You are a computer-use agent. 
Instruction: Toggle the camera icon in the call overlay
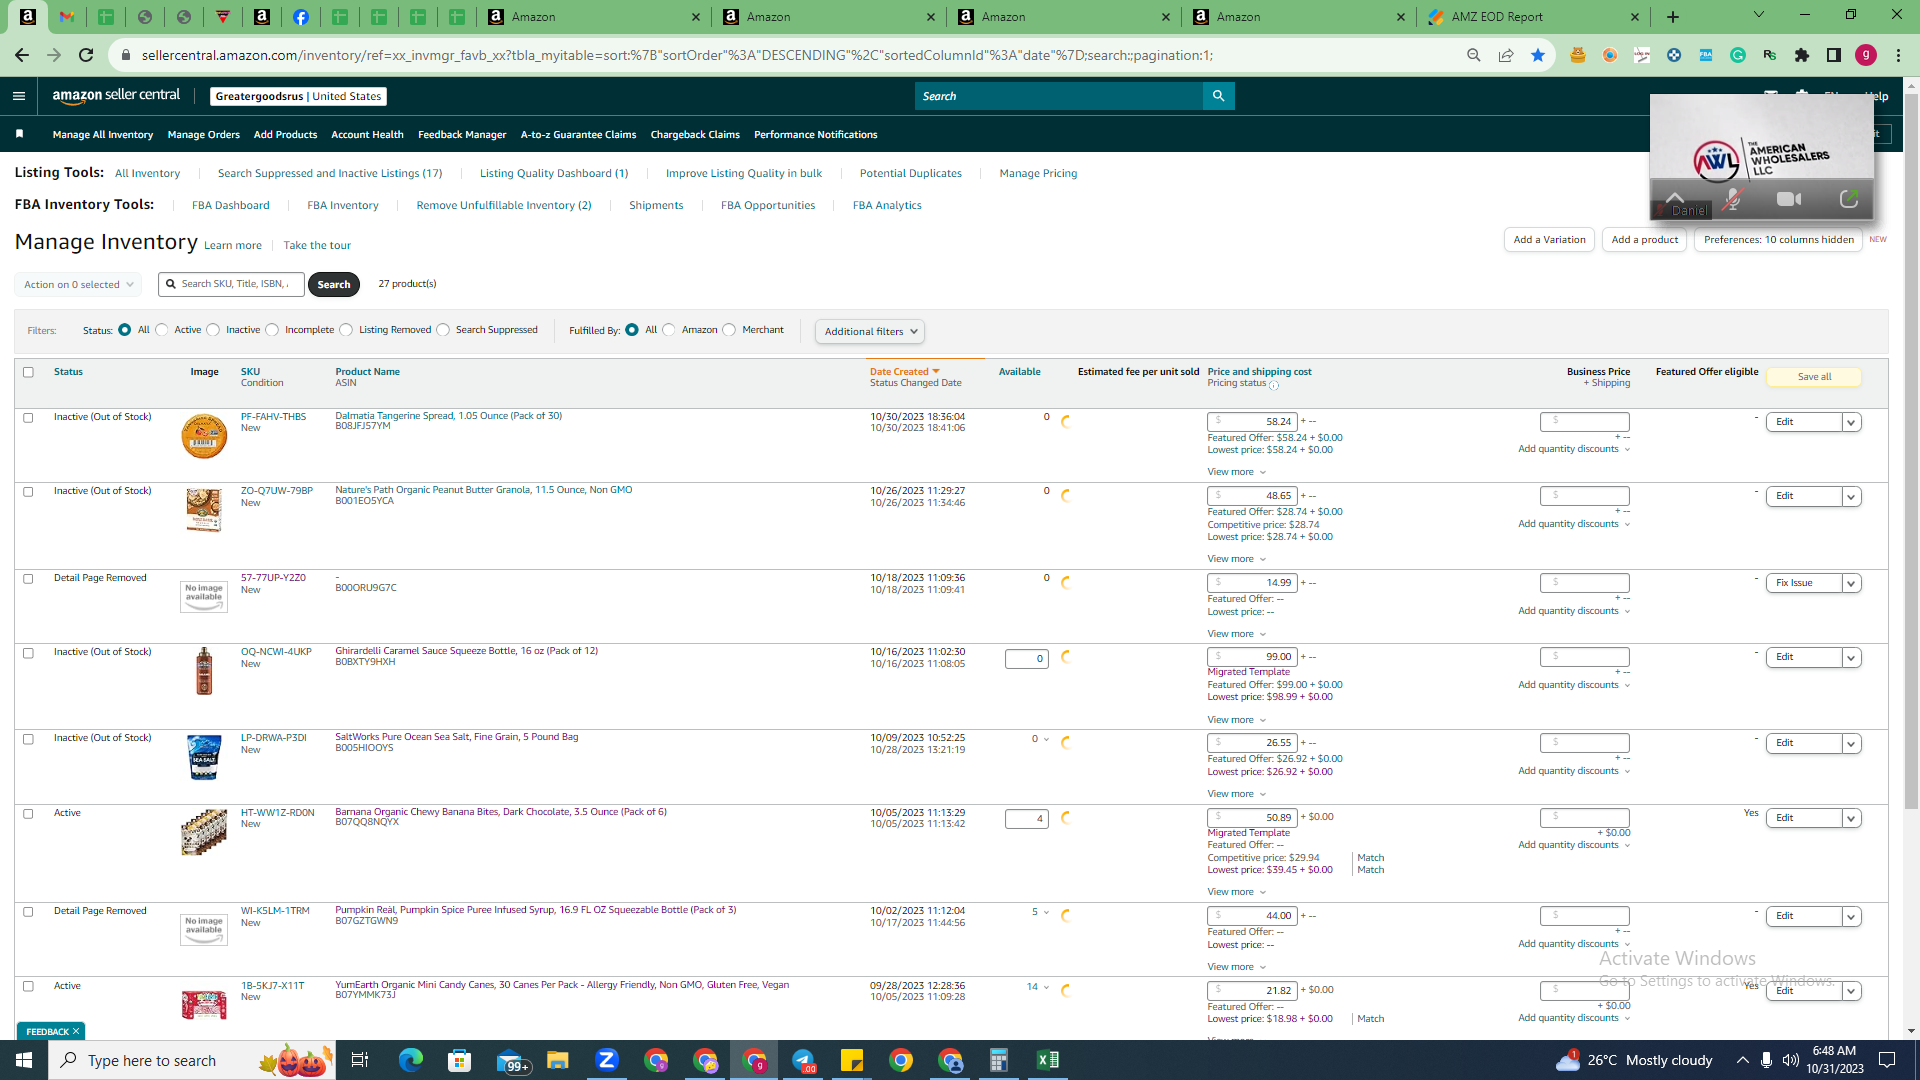click(x=1789, y=200)
